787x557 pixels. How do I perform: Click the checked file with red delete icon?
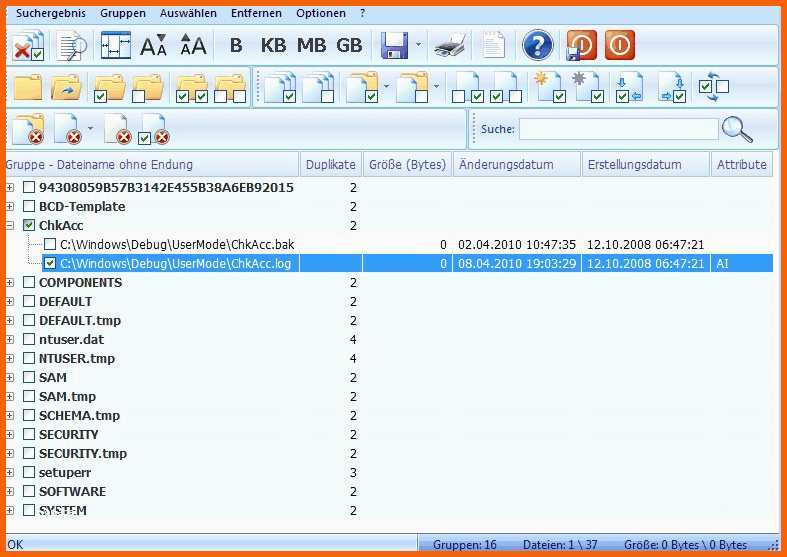154,129
